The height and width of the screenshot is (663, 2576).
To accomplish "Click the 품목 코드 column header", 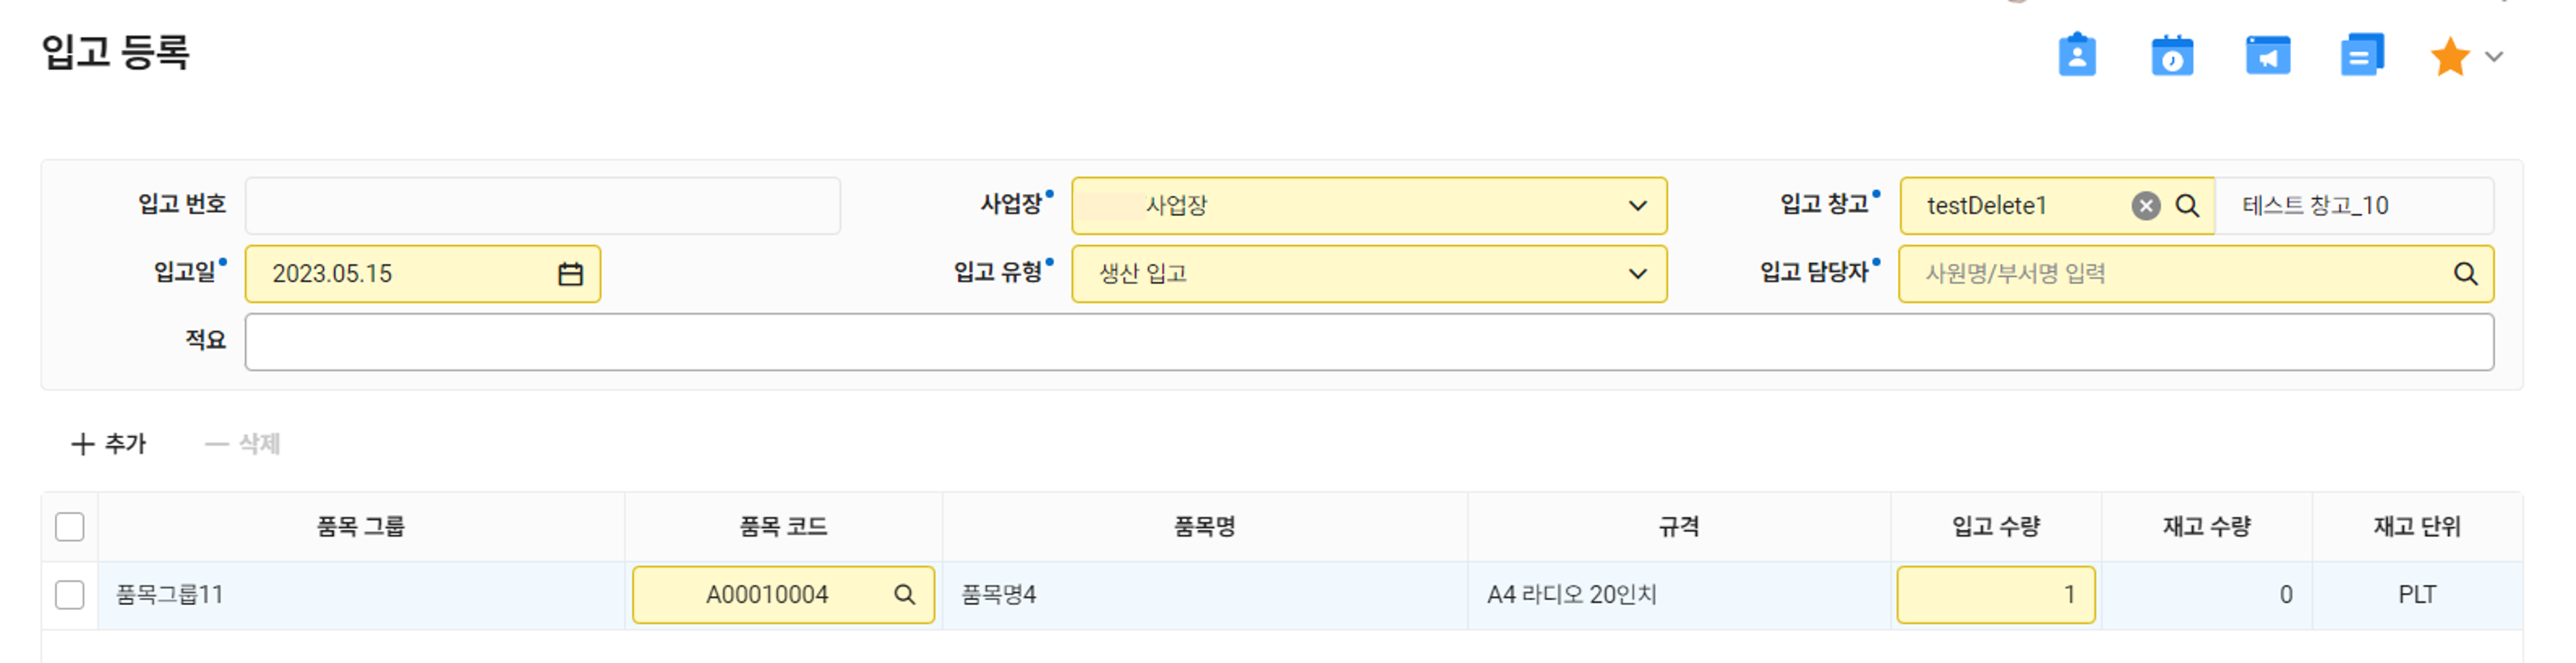I will pos(783,527).
